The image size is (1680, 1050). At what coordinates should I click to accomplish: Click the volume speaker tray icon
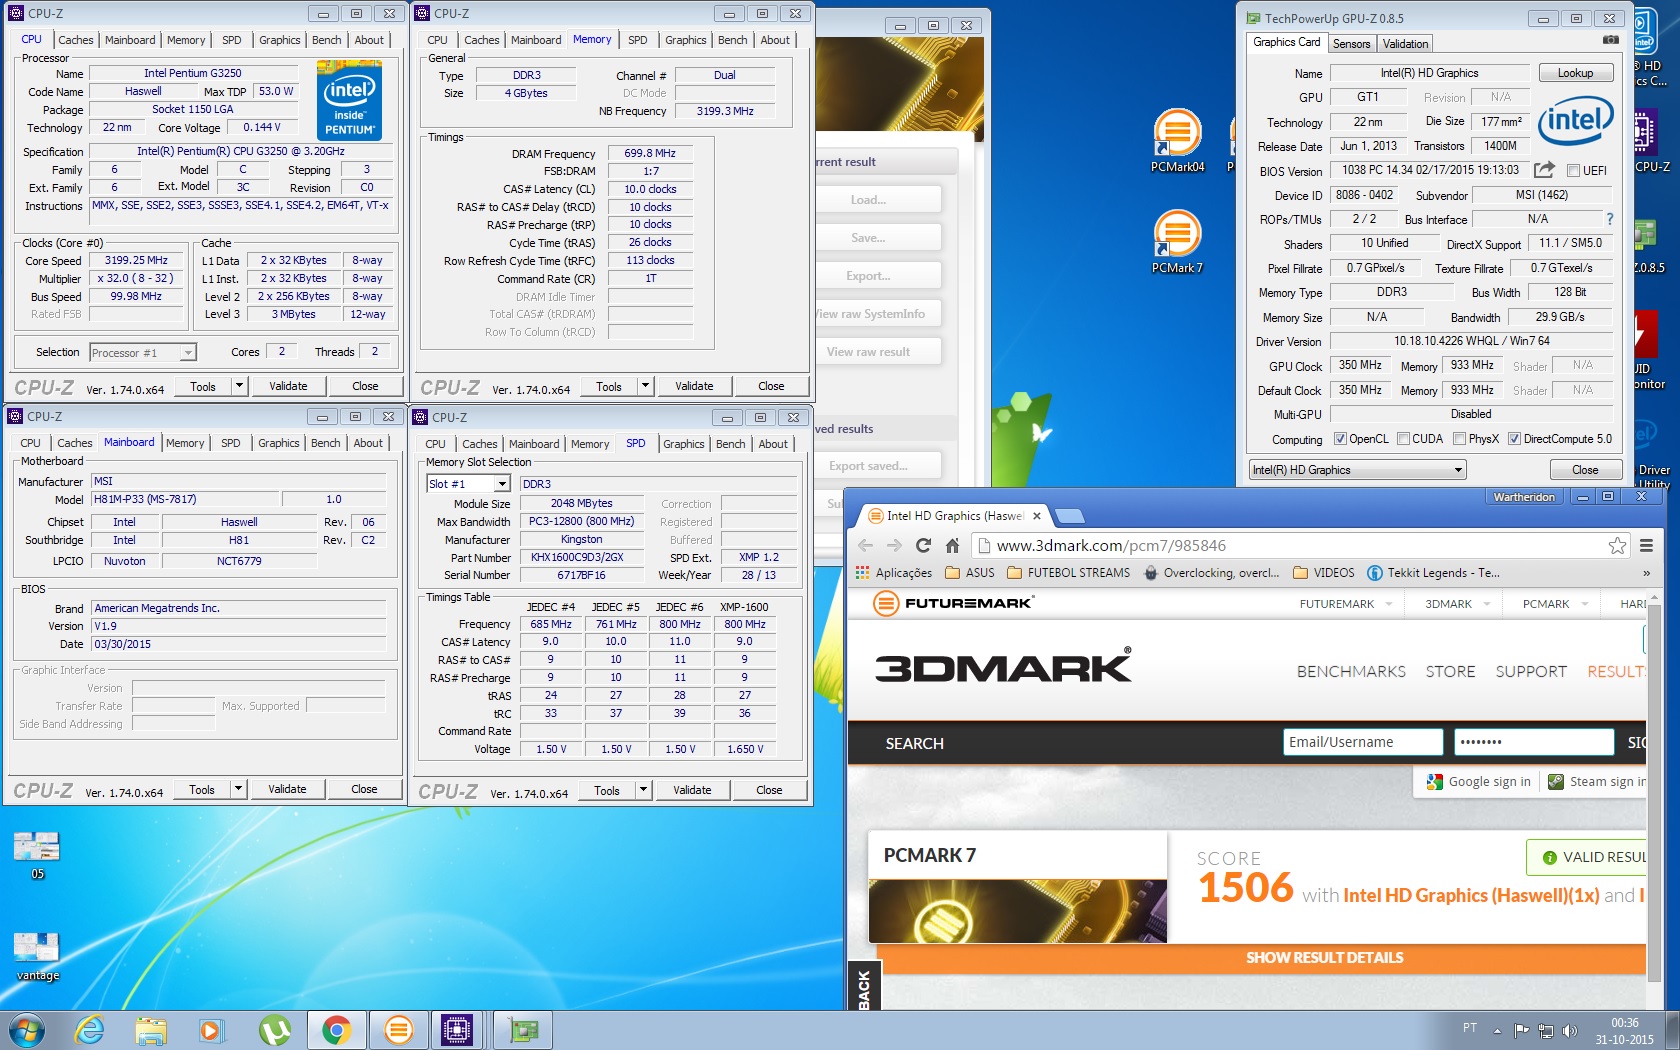click(x=1570, y=1030)
